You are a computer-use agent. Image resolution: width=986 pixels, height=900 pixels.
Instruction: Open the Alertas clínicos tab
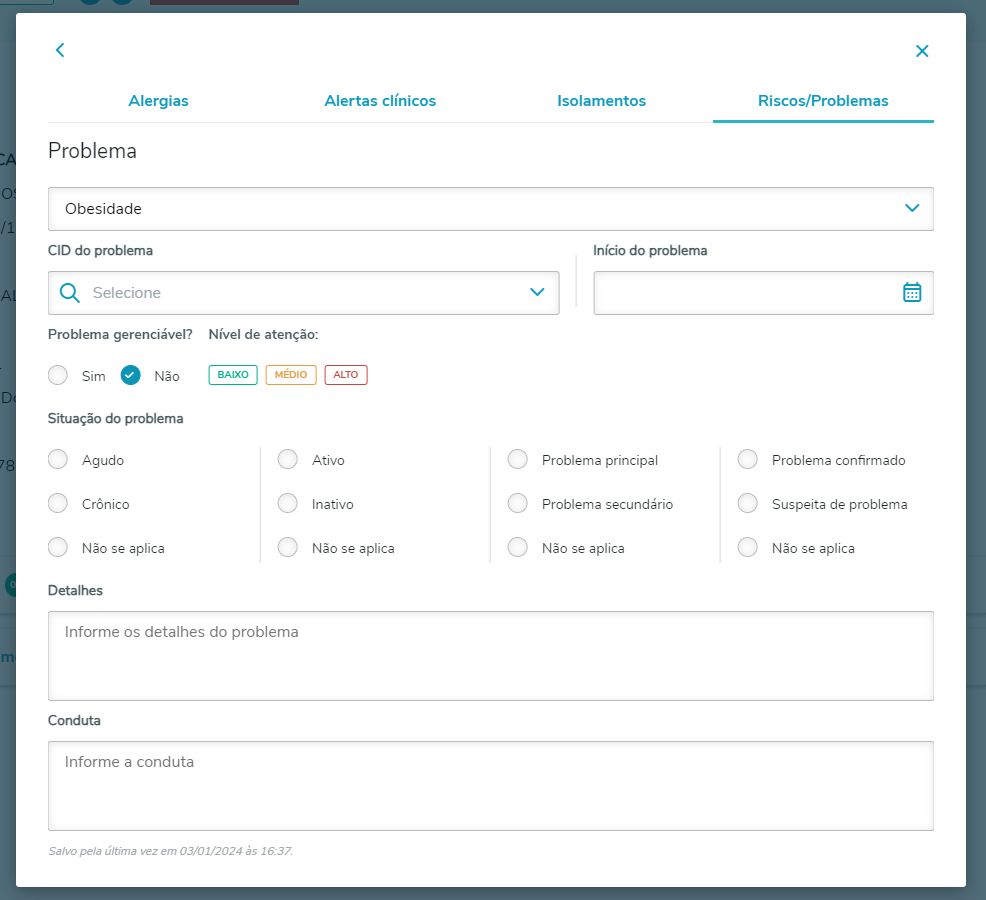(x=380, y=101)
